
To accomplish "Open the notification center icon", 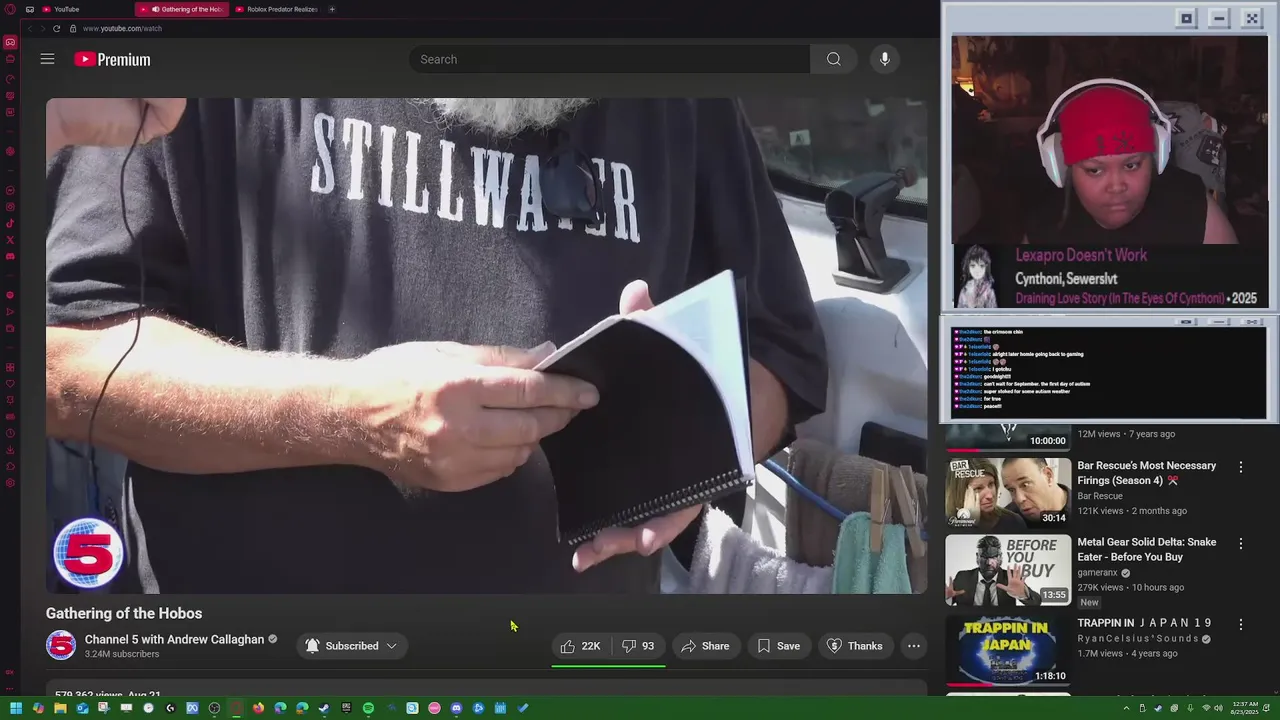I will pyautogui.click(x=1266, y=708).
